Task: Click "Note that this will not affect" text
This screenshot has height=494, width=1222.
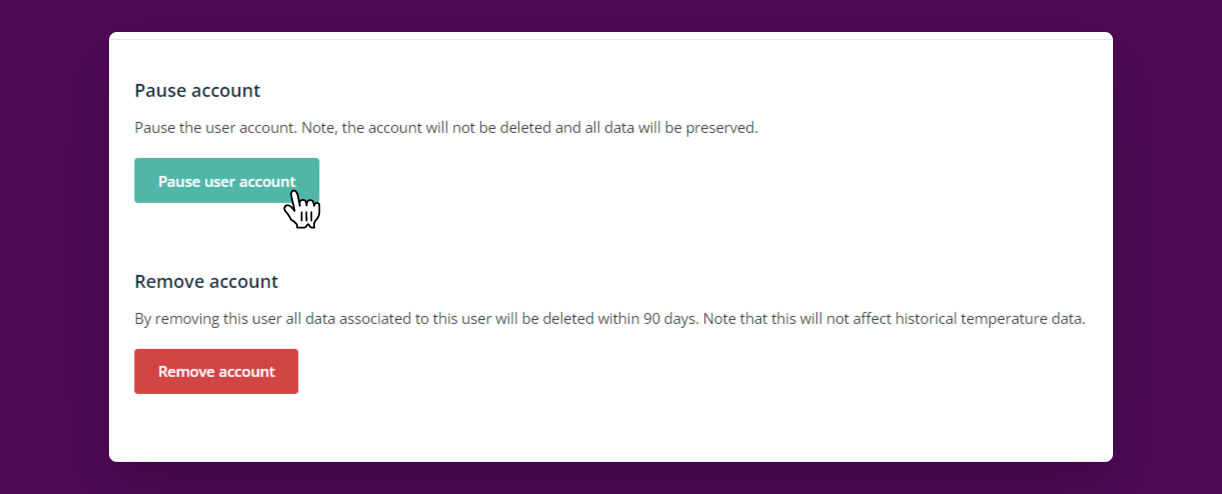Action: (x=798, y=319)
